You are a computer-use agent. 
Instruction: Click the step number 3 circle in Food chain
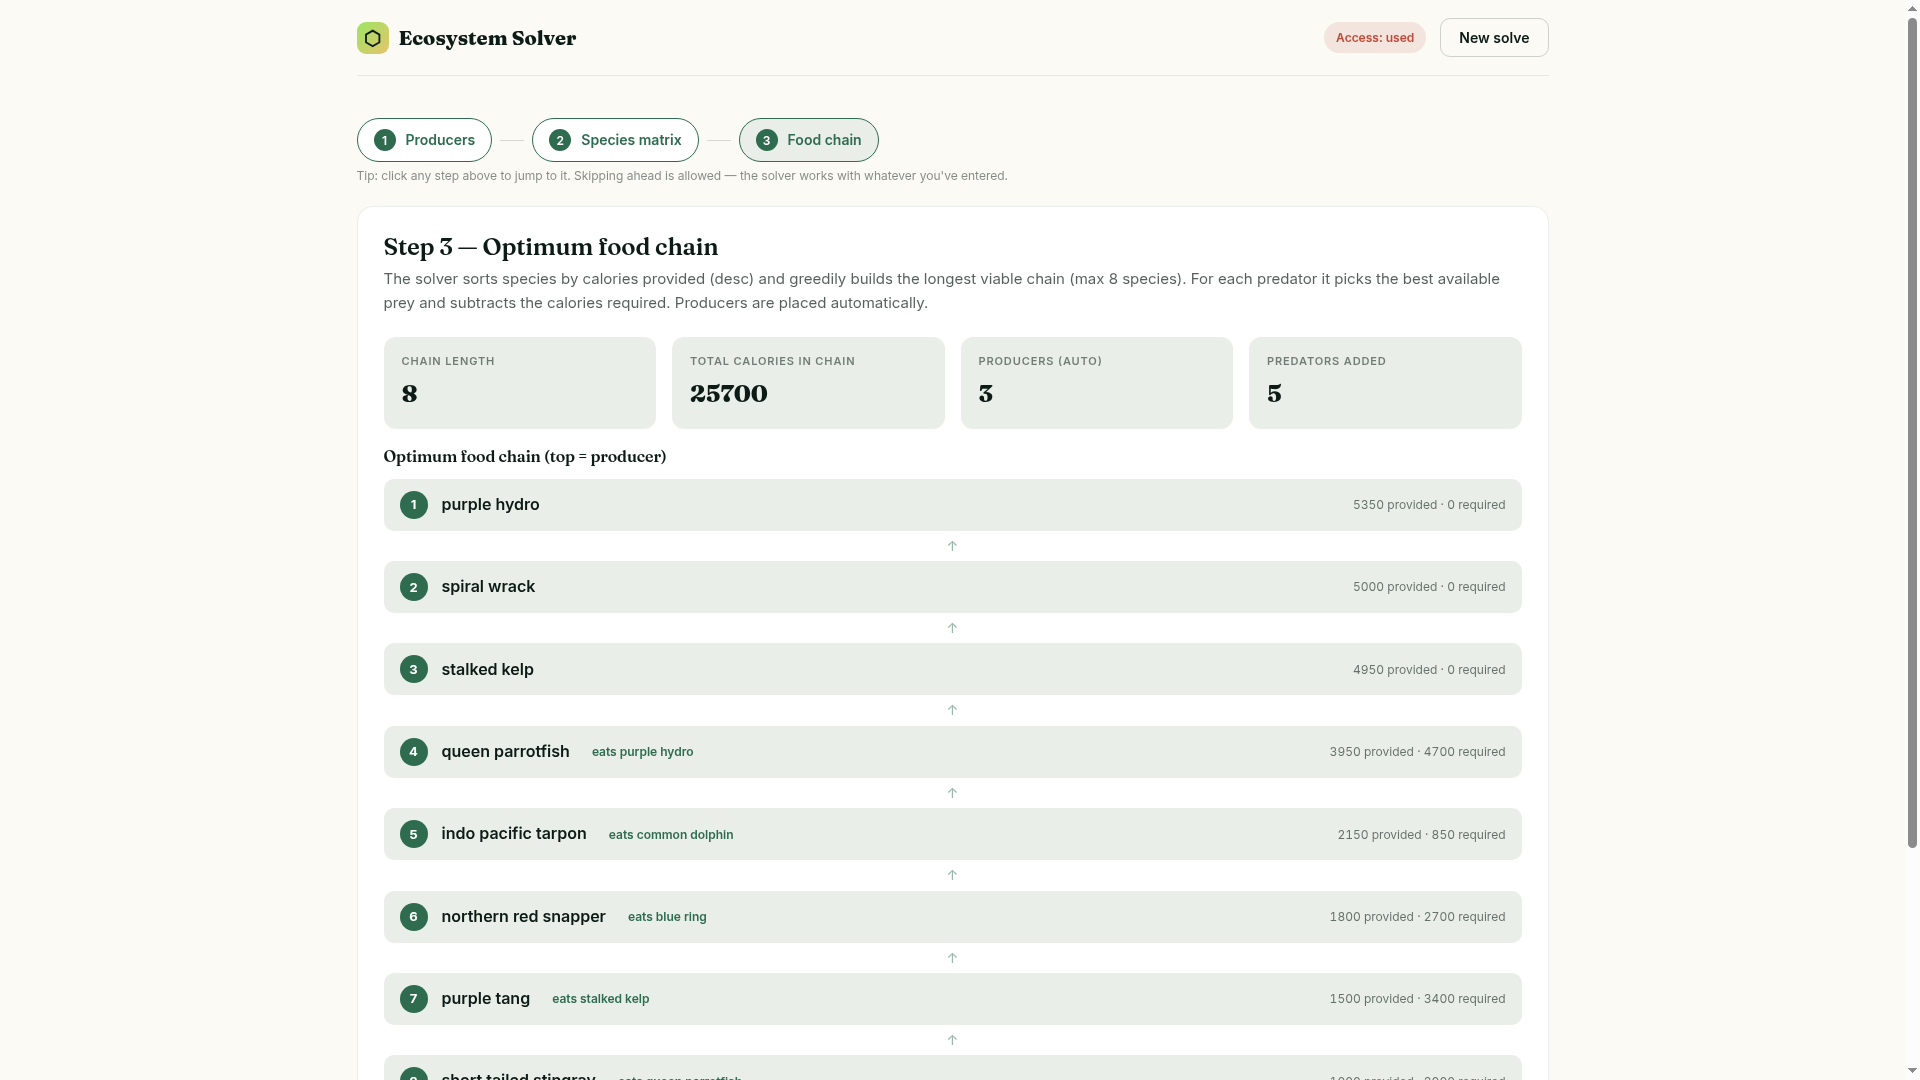pos(767,140)
